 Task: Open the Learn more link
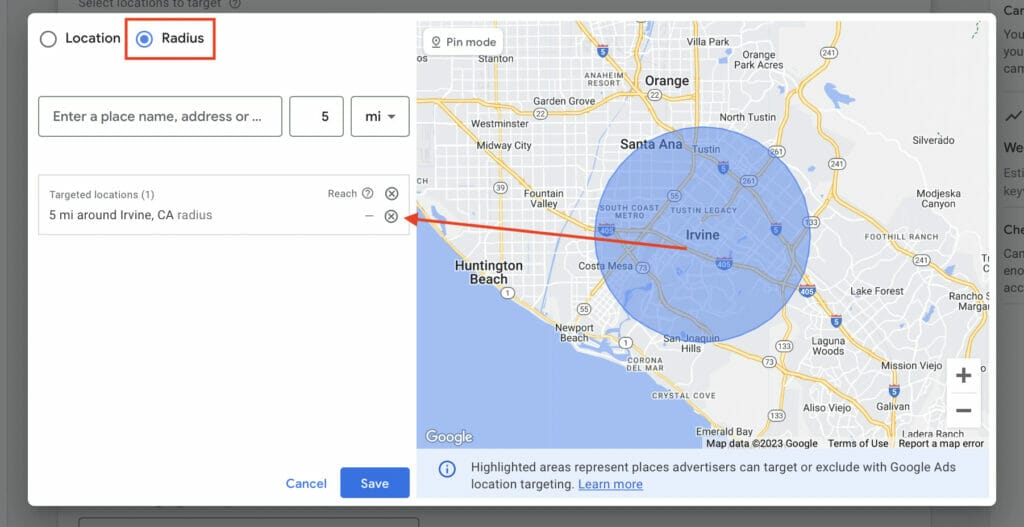pos(610,484)
